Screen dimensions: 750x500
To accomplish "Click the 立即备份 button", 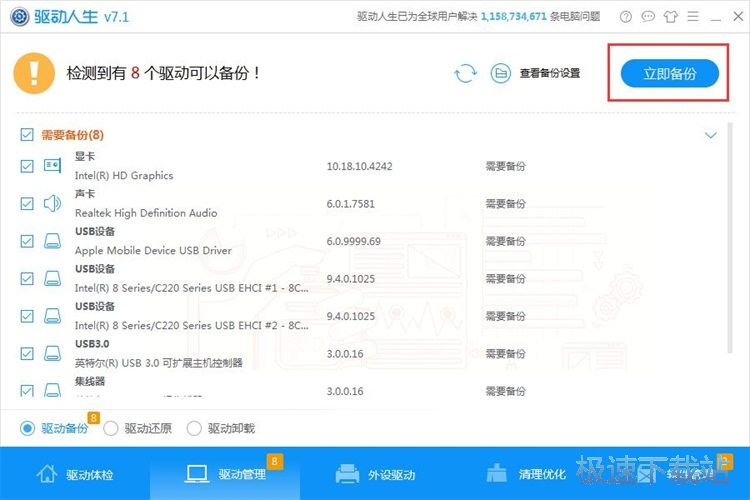I will click(670, 73).
